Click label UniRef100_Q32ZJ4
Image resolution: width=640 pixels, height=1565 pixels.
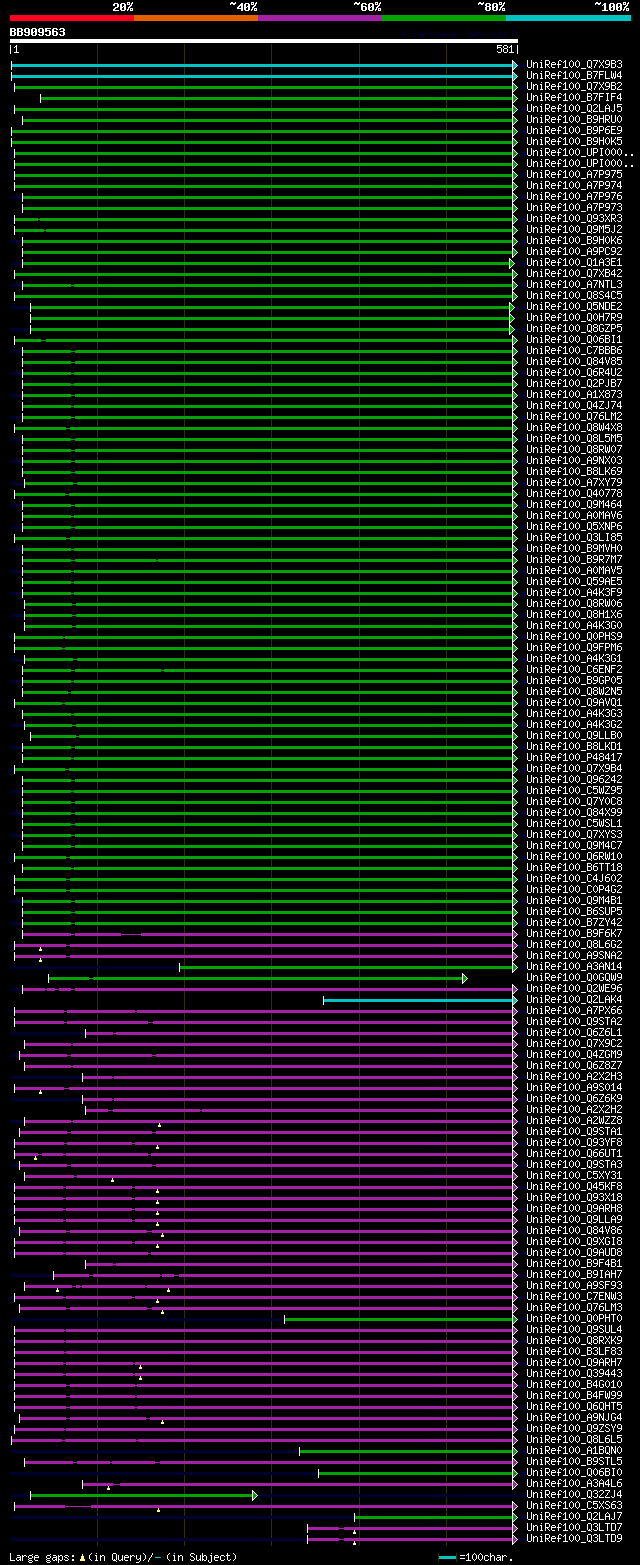click(574, 1494)
